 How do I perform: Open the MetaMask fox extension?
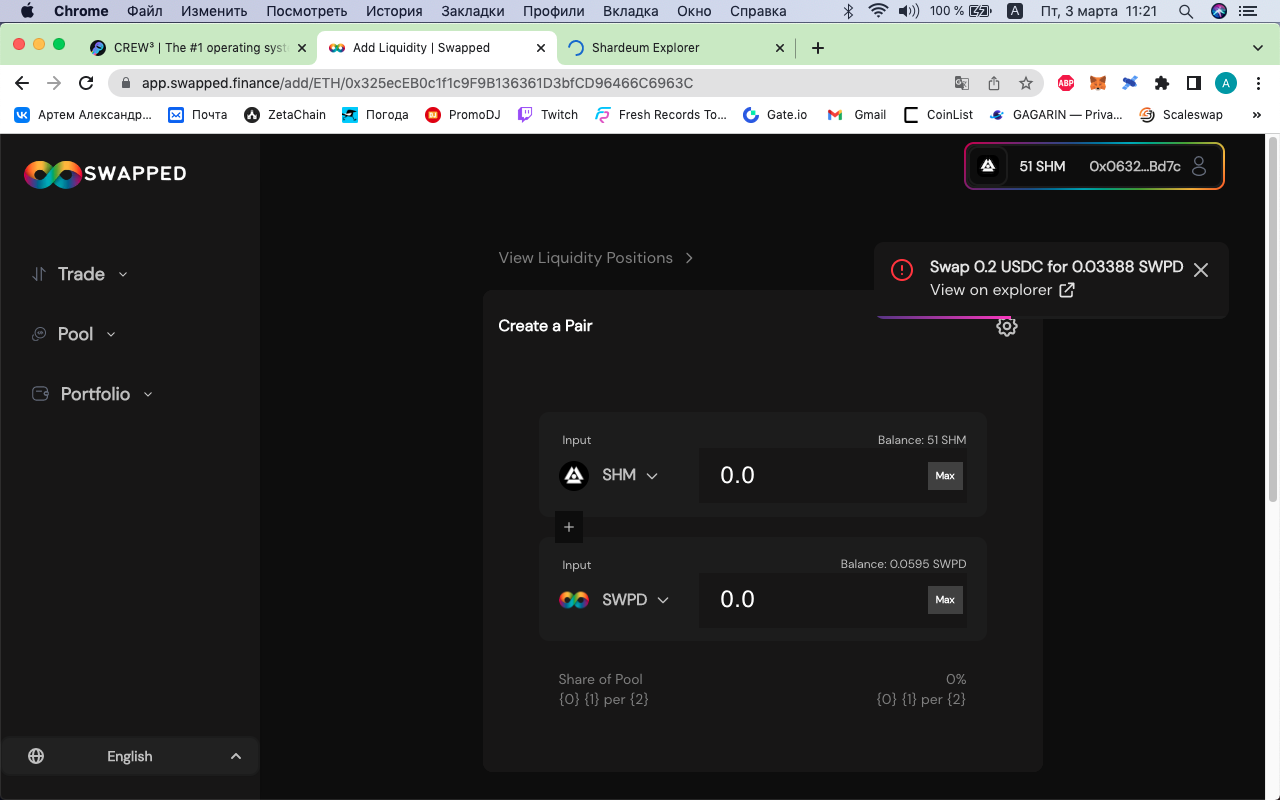pyautogui.click(x=1098, y=84)
